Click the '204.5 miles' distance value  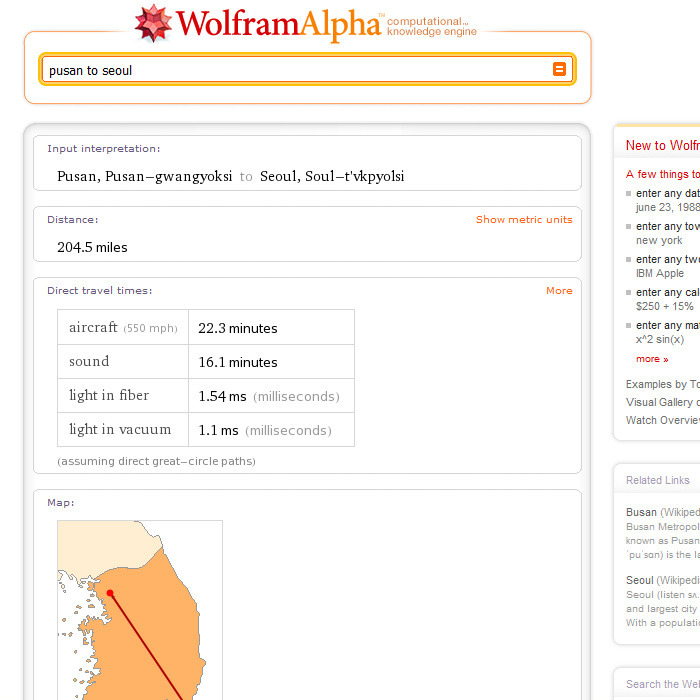coord(92,247)
